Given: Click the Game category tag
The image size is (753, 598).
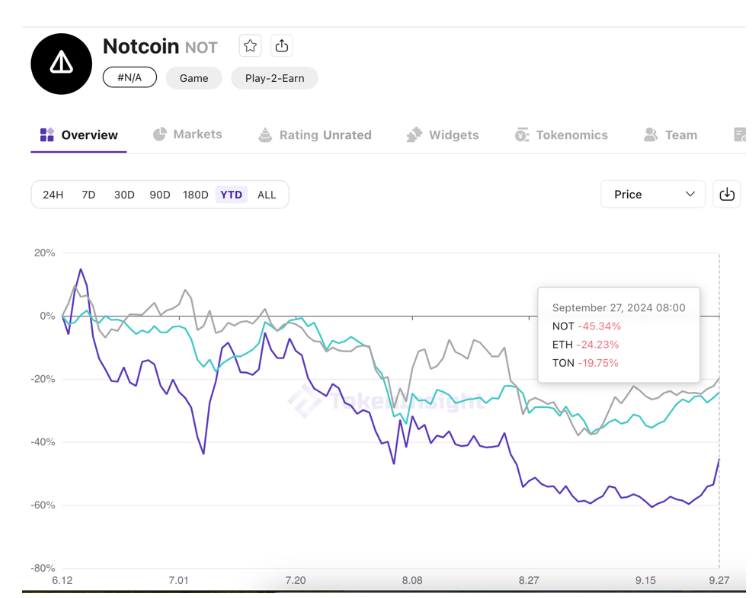Looking at the screenshot, I should click(x=194, y=78).
